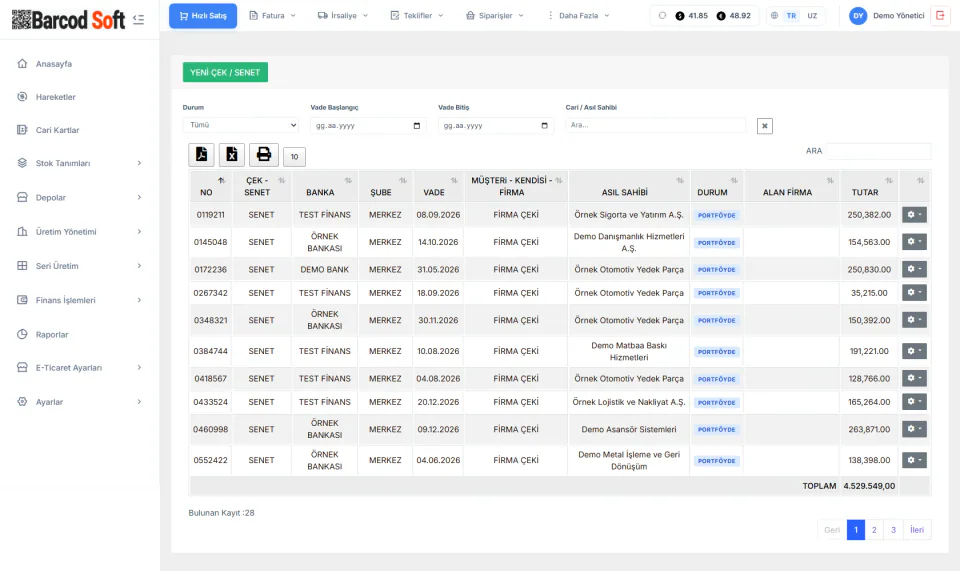Click the PORTFÖYDE badge in row 0119211

point(716,215)
